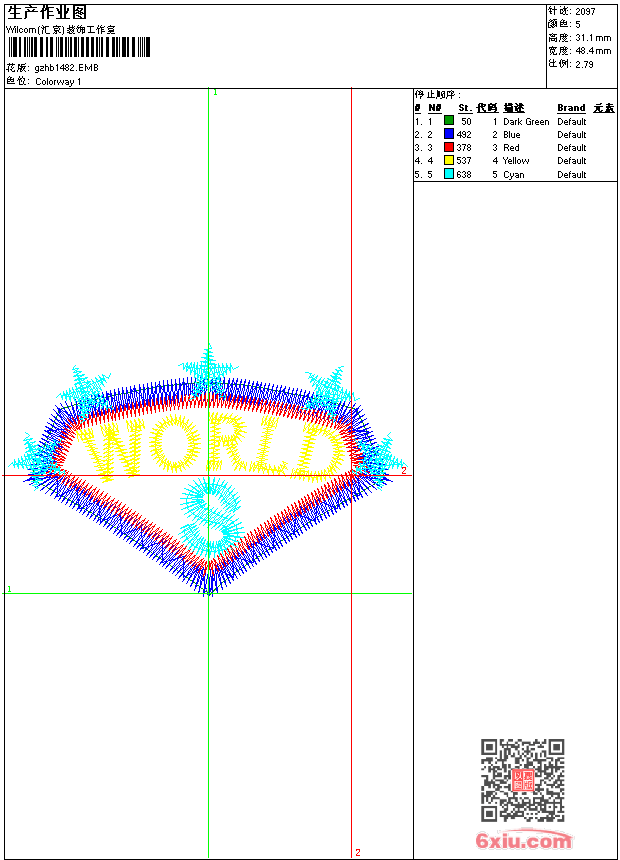Image resolution: width=620 pixels, height=860 pixels.
Task: Click the '停止顺序' heading
Action: click(x=437, y=95)
